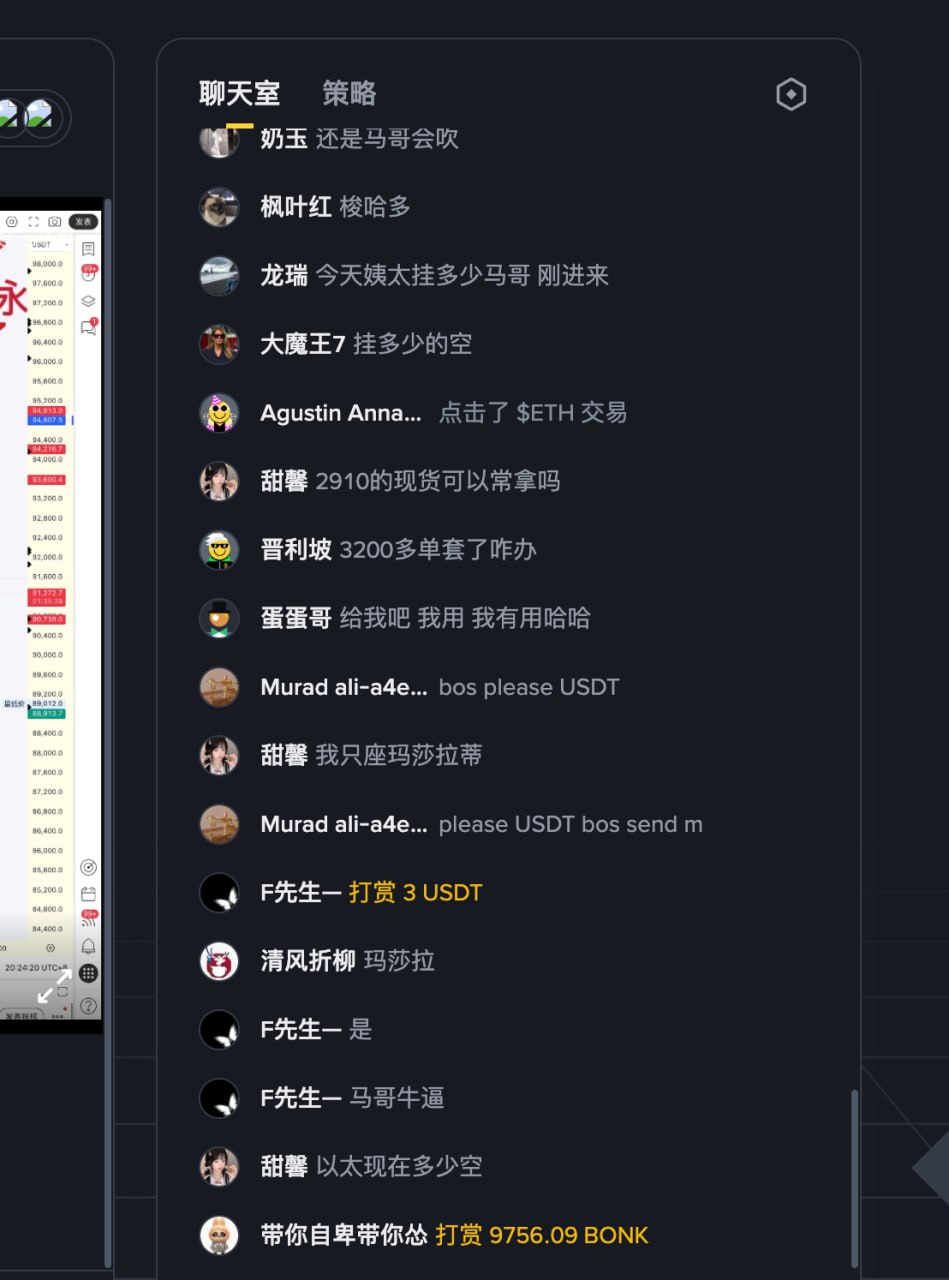The image size is (949, 1280).
Task: Open the bell alerts icon in chart sidebar
Action: click(x=88, y=946)
